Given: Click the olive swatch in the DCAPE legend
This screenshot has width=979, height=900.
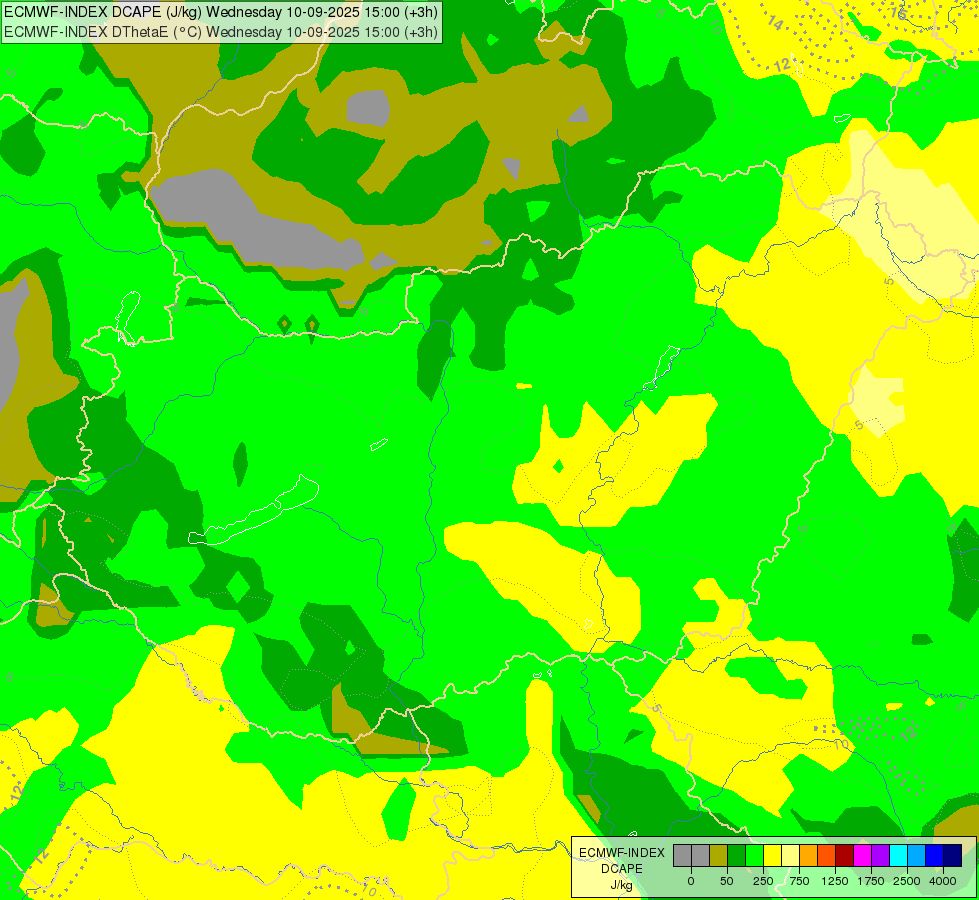Looking at the screenshot, I should click(x=719, y=856).
